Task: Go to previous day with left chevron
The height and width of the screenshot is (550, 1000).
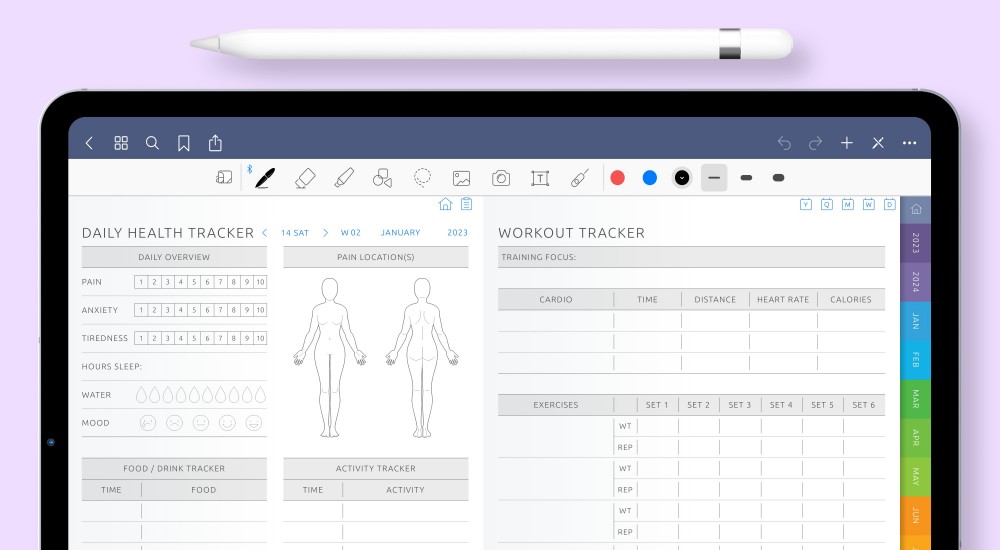Action: click(265, 233)
